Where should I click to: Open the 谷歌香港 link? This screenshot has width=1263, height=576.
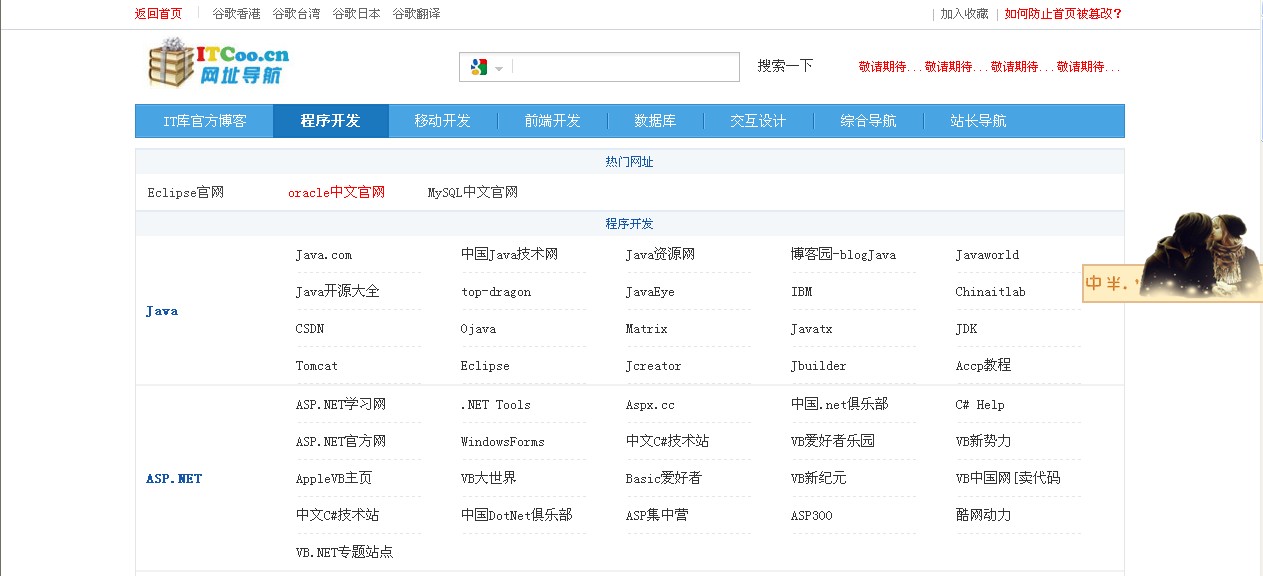(236, 14)
